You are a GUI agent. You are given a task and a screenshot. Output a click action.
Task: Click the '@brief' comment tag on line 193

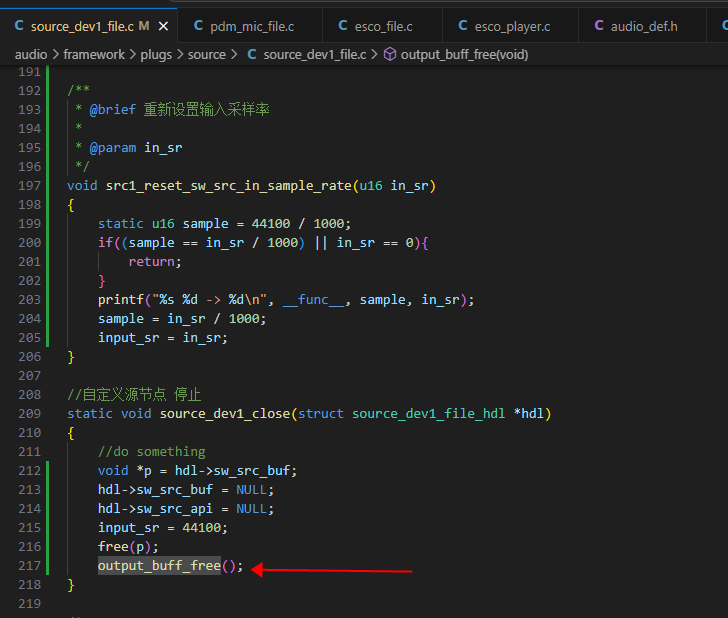[112, 110]
